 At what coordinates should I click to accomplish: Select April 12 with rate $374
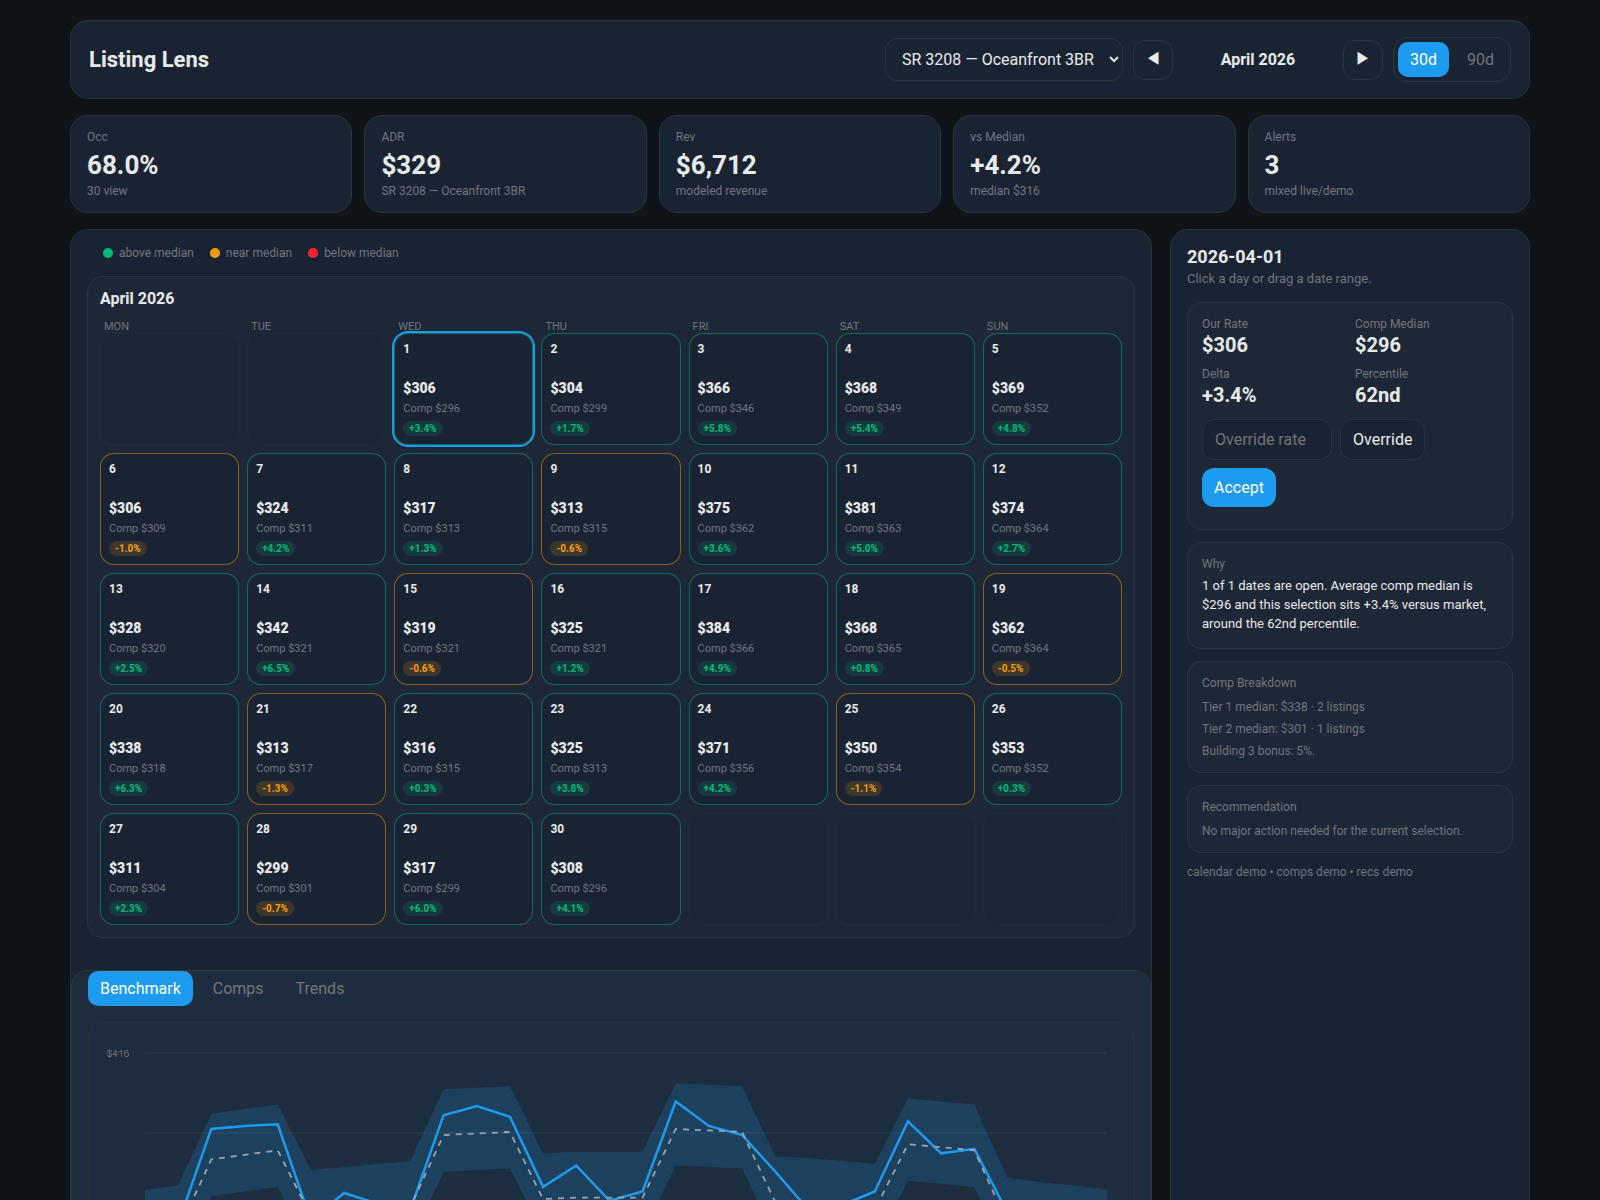tap(1052, 509)
